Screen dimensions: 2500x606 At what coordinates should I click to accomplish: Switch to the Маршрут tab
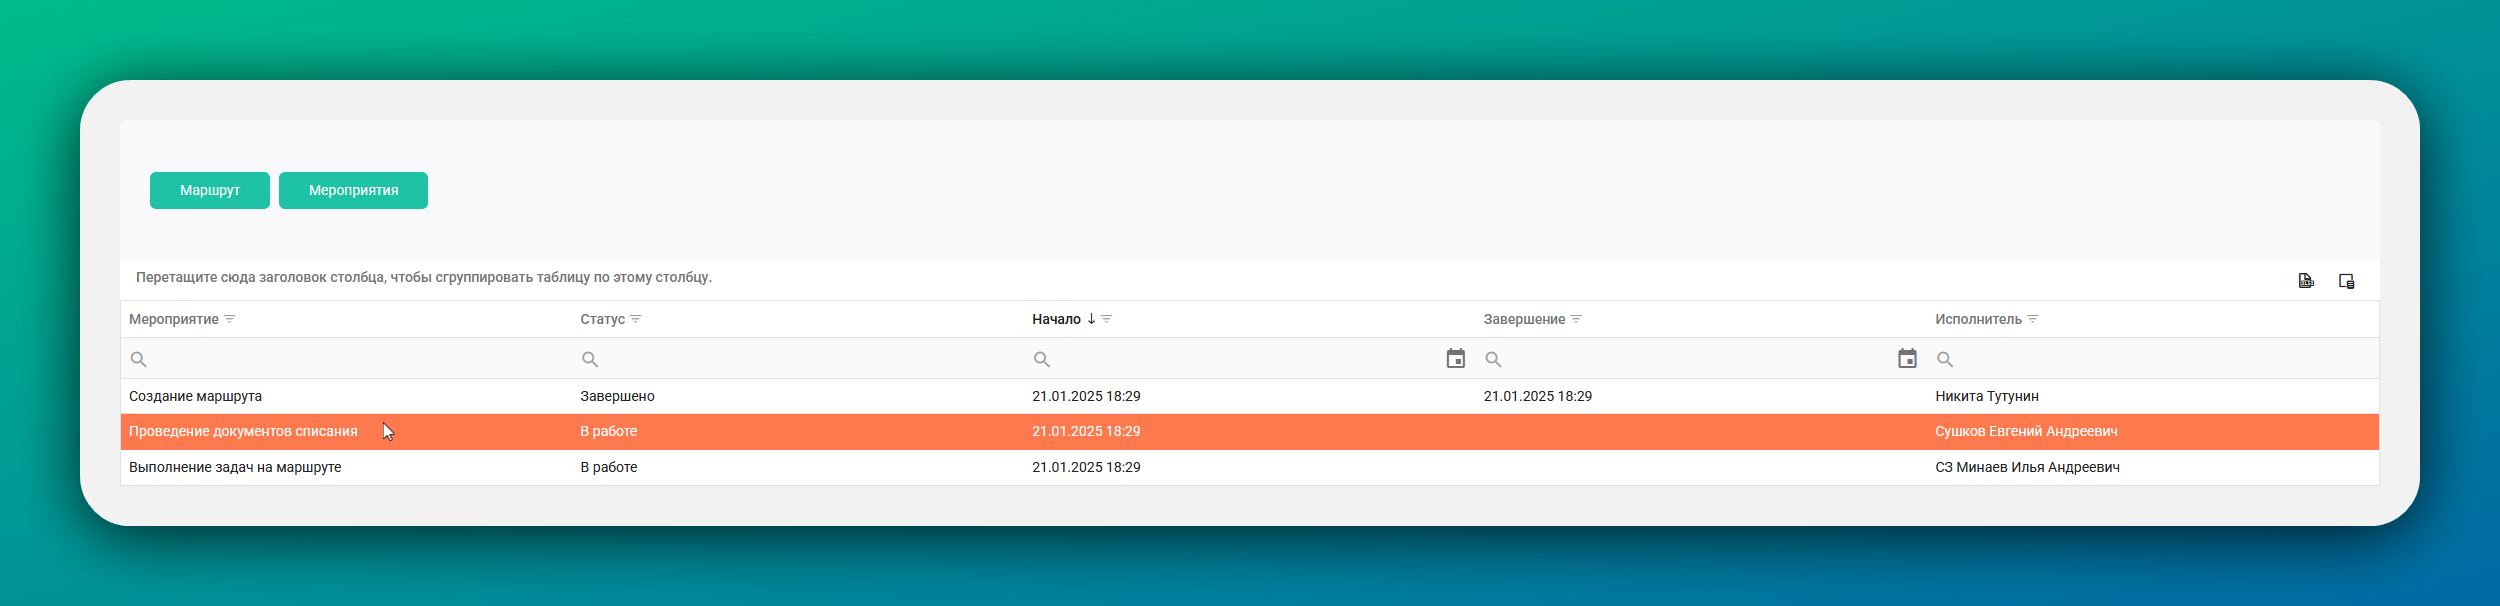coord(210,190)
